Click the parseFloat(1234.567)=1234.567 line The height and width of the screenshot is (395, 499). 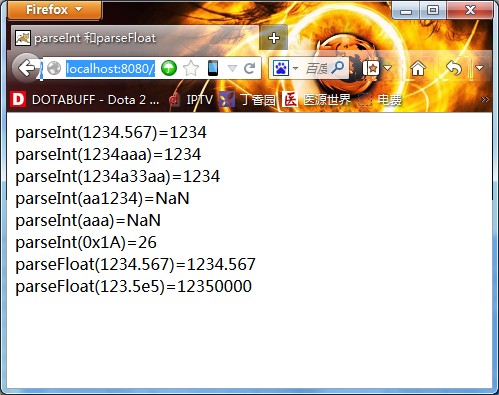(x=135, y=265)
